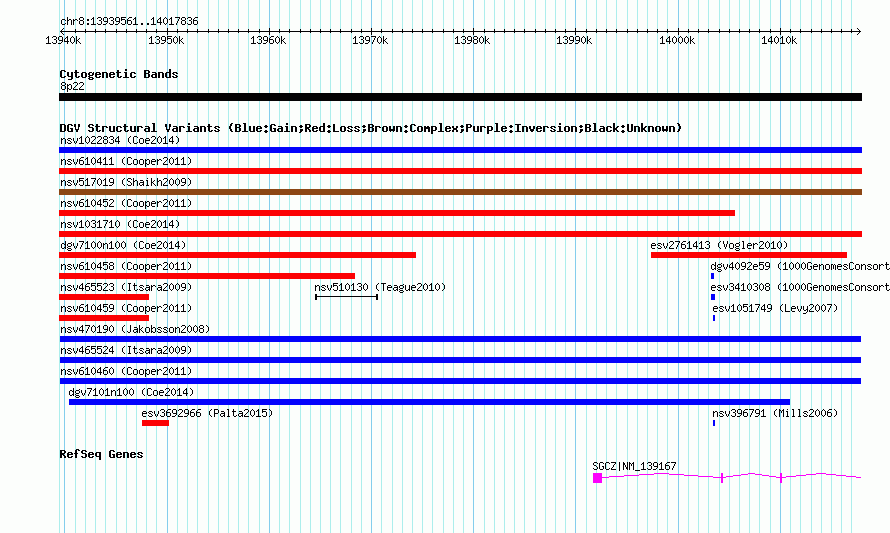This screenshot has width=890, height=533.
Task: Select the blue nsv610460 gain bar
Action: click(x=460, y=381)
